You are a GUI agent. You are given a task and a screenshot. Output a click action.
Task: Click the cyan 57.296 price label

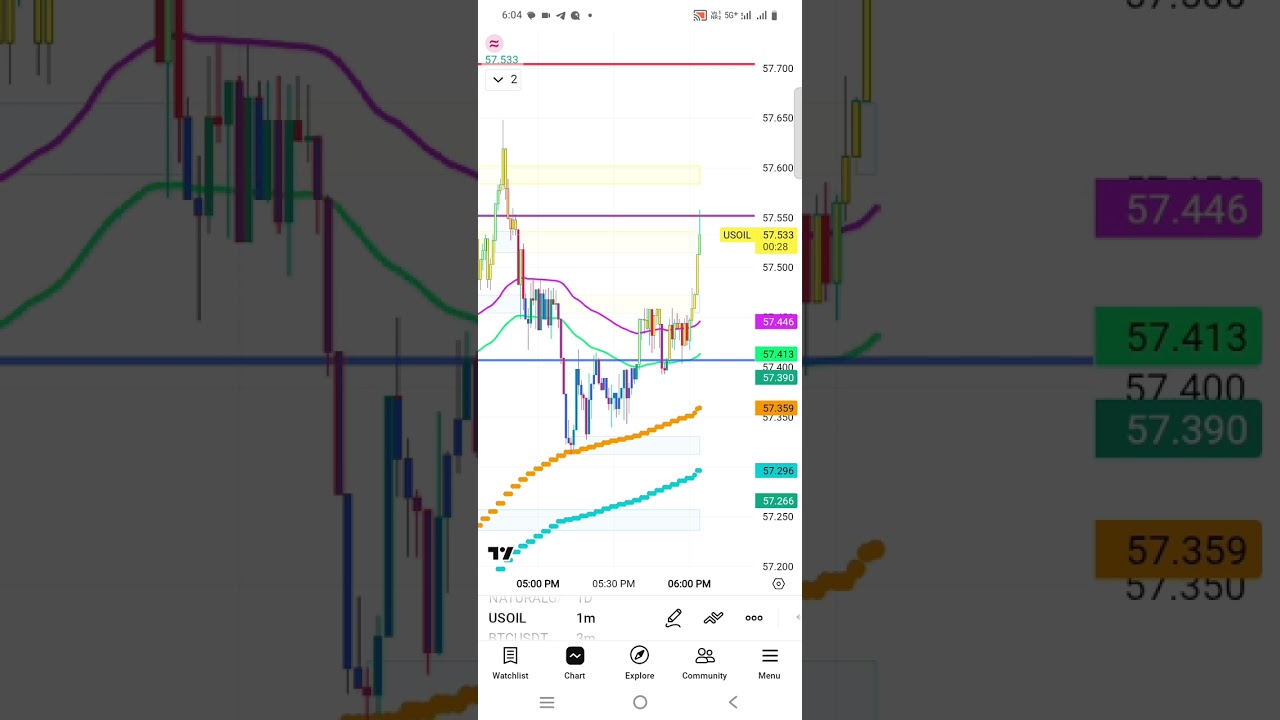pyautogui.click(x=777, y=471)
